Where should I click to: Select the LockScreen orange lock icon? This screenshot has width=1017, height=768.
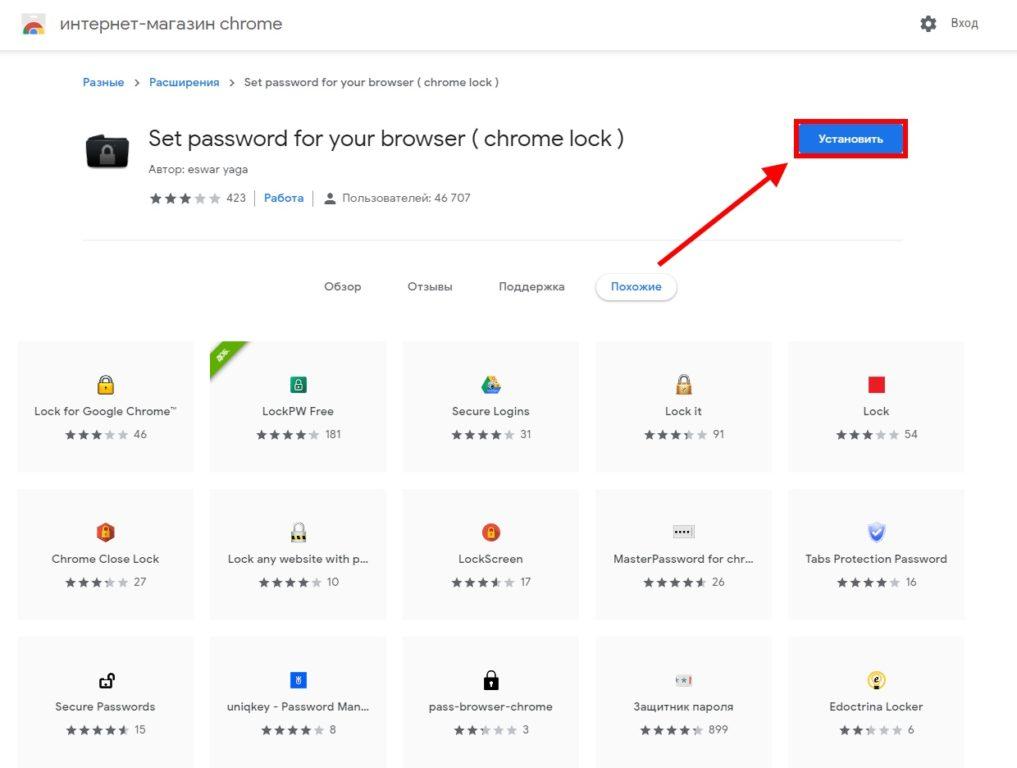[x=490, y=531]
